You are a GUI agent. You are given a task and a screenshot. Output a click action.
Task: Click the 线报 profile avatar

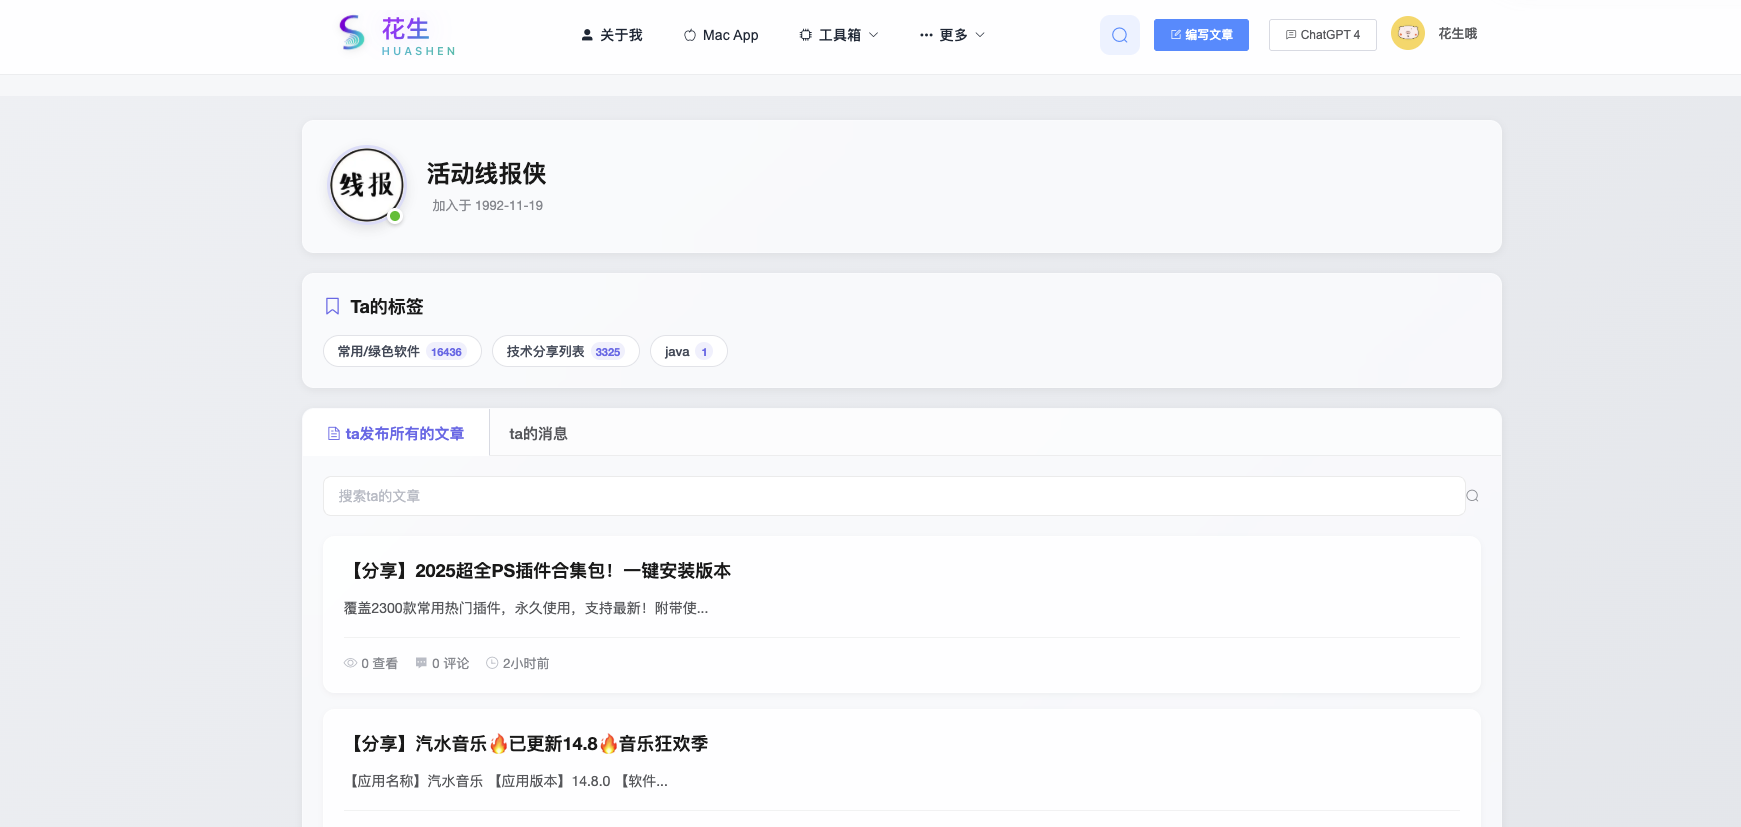367,185
